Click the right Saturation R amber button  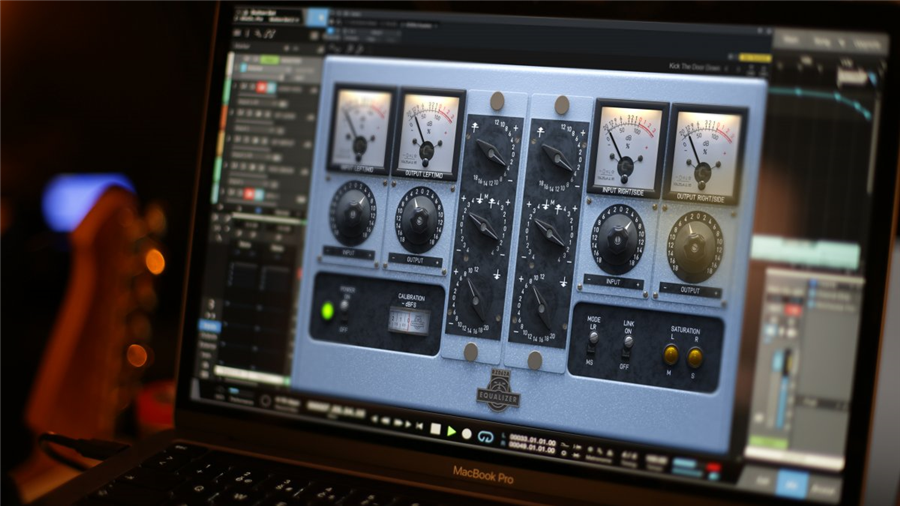tap(695, 357)
